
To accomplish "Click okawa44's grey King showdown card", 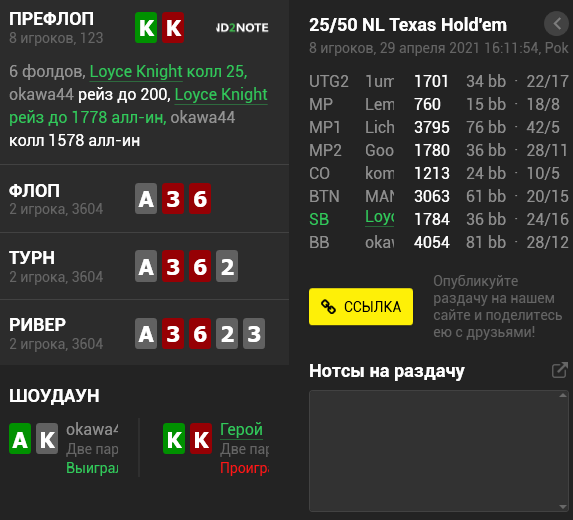I will point(47,439).
